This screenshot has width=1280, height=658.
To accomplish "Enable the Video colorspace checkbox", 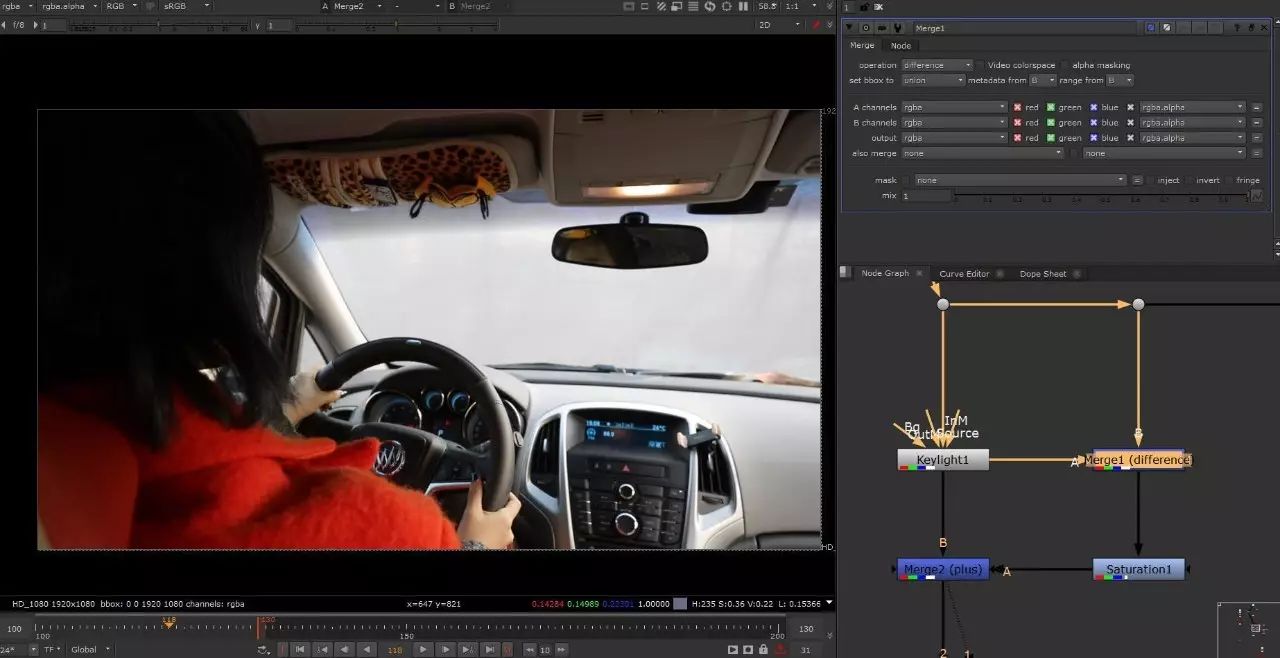I will [x=980, y=65].
